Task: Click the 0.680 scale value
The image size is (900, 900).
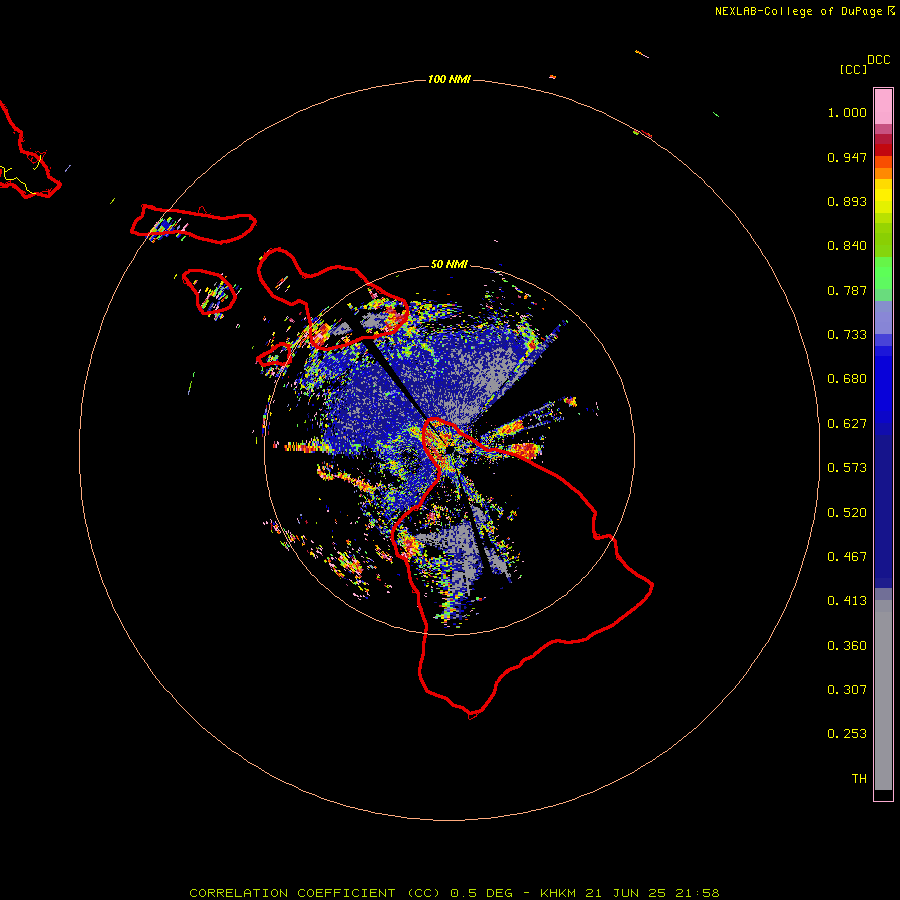Action: tap(847, 379)
